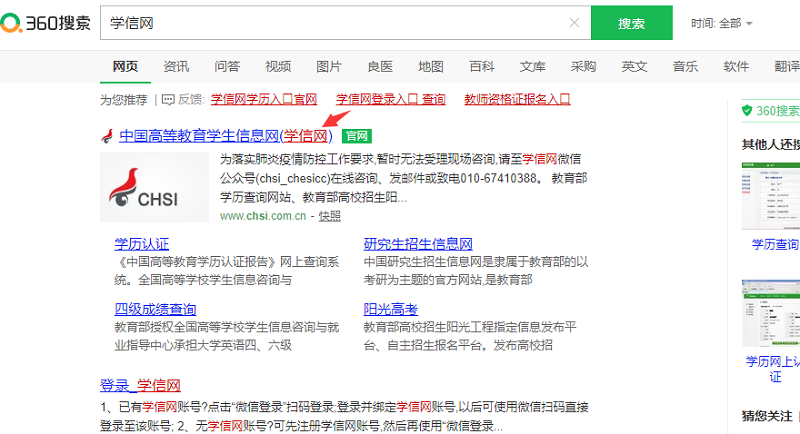
Task: Click the text 已有学信网账号?点击"微信登录"
Action: (203, 407)
